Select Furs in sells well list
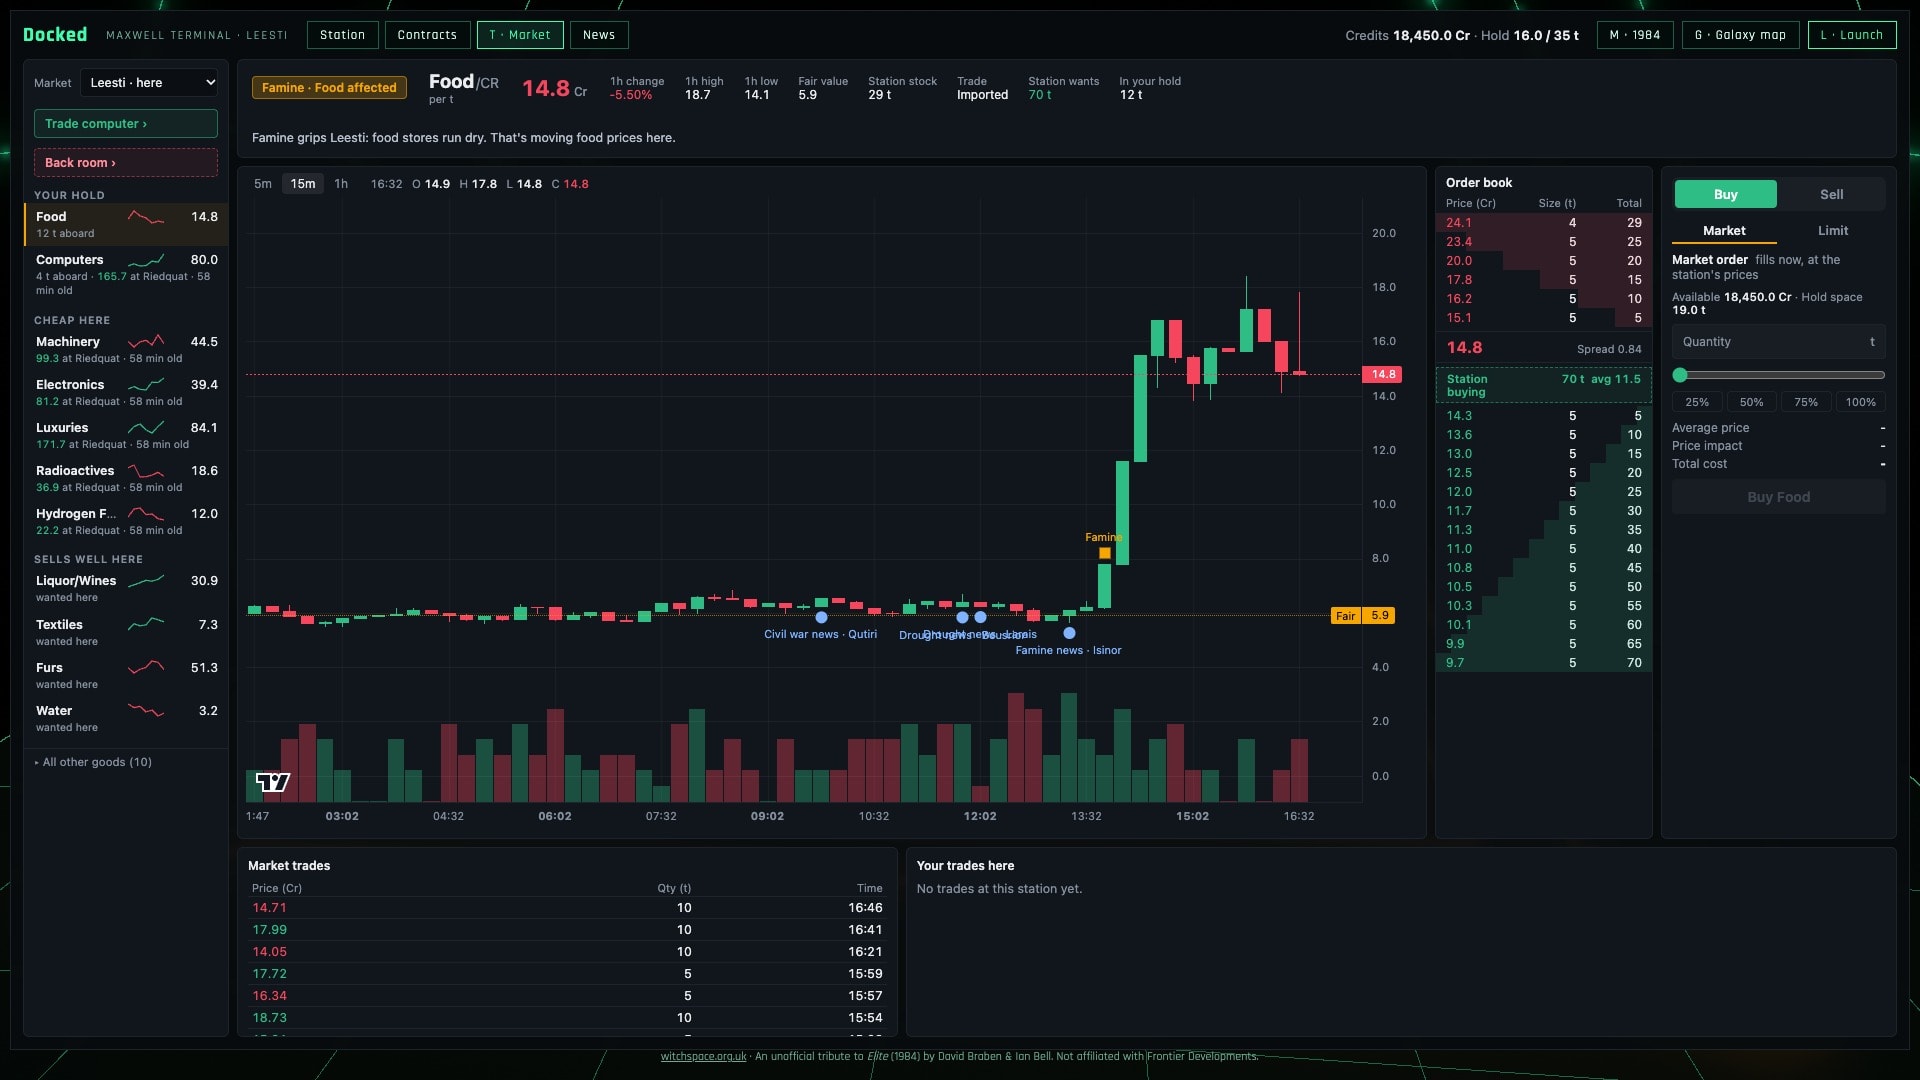 [x=126, y=675]
